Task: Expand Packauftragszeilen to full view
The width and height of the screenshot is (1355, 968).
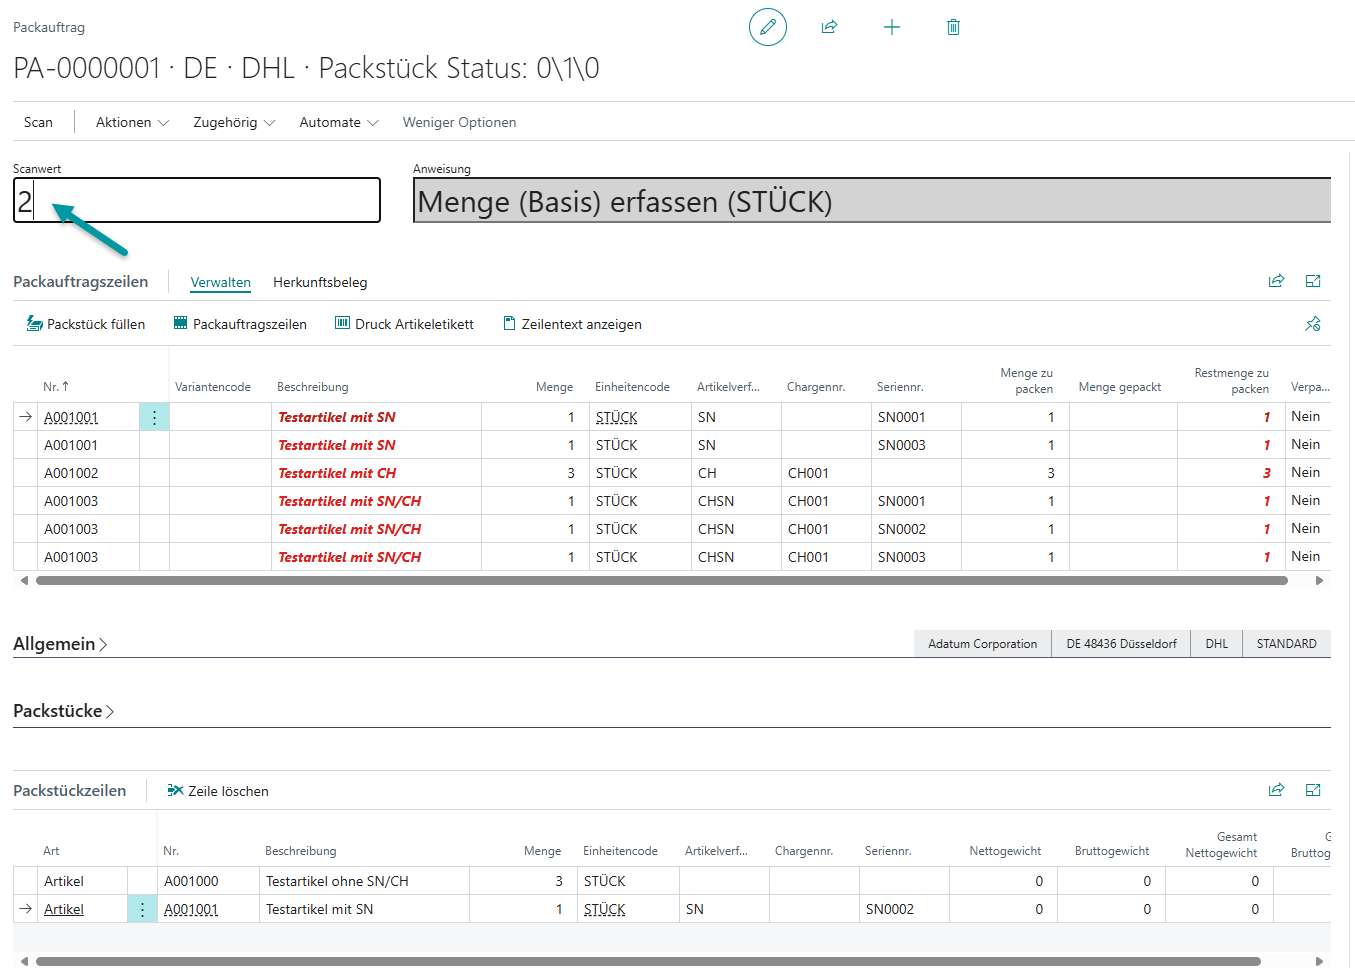Action: point(1313,281)
